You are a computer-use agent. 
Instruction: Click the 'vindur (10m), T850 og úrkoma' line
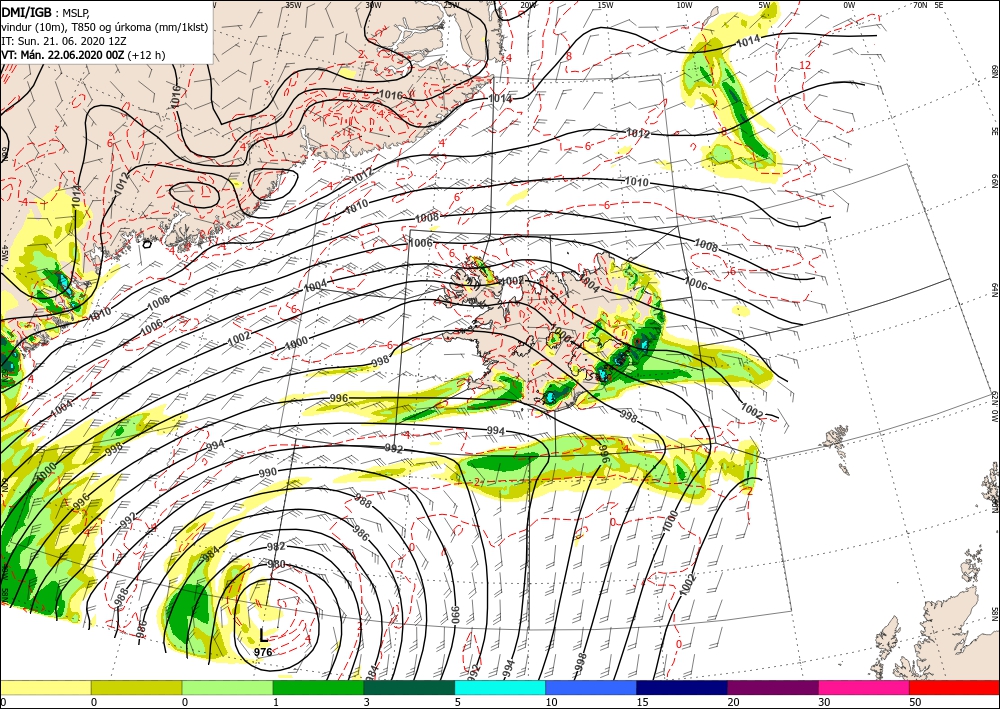tap(105, 27)
